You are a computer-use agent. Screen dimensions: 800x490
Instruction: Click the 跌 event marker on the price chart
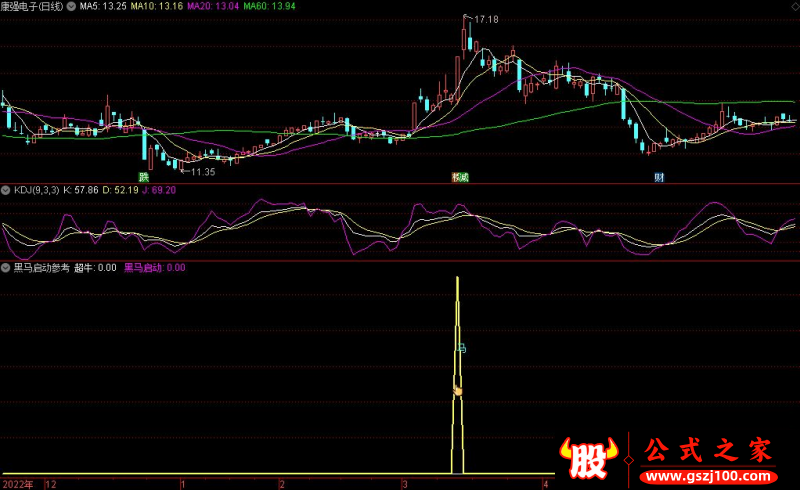tap(143, 177)
